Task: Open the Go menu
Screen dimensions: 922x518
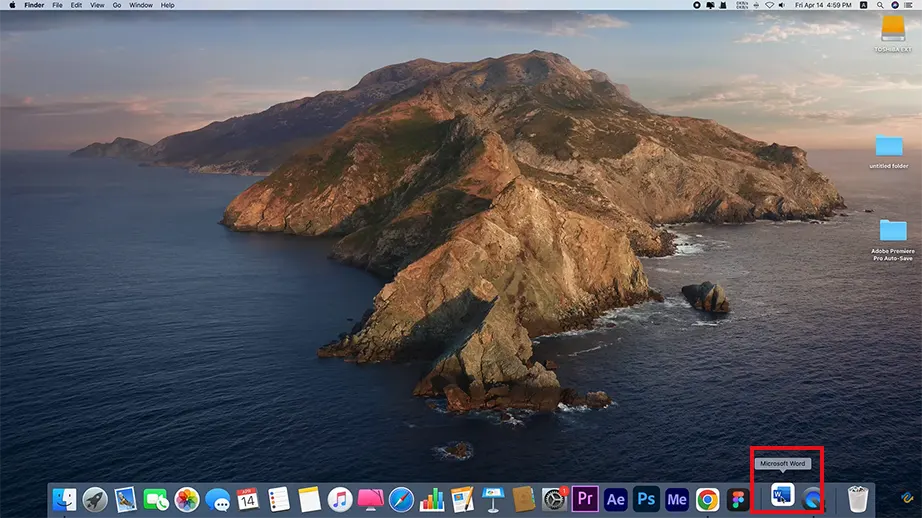Action: tap(117, 5)
